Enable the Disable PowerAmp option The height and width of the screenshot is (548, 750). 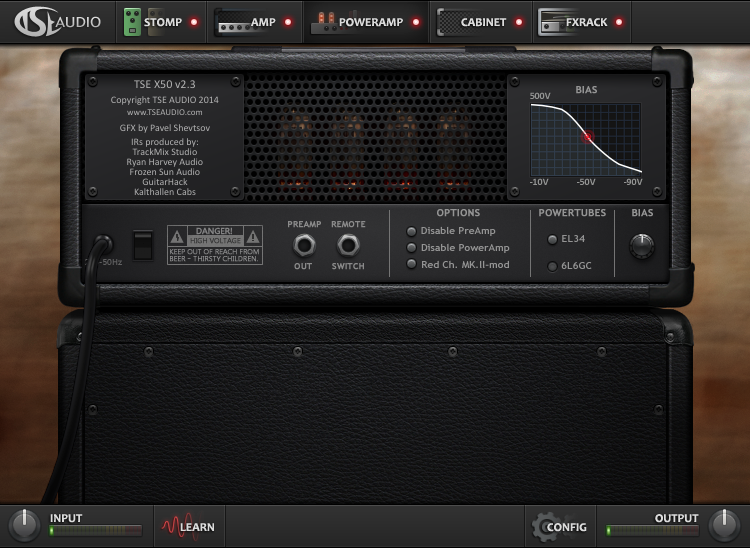click(411, 248)
